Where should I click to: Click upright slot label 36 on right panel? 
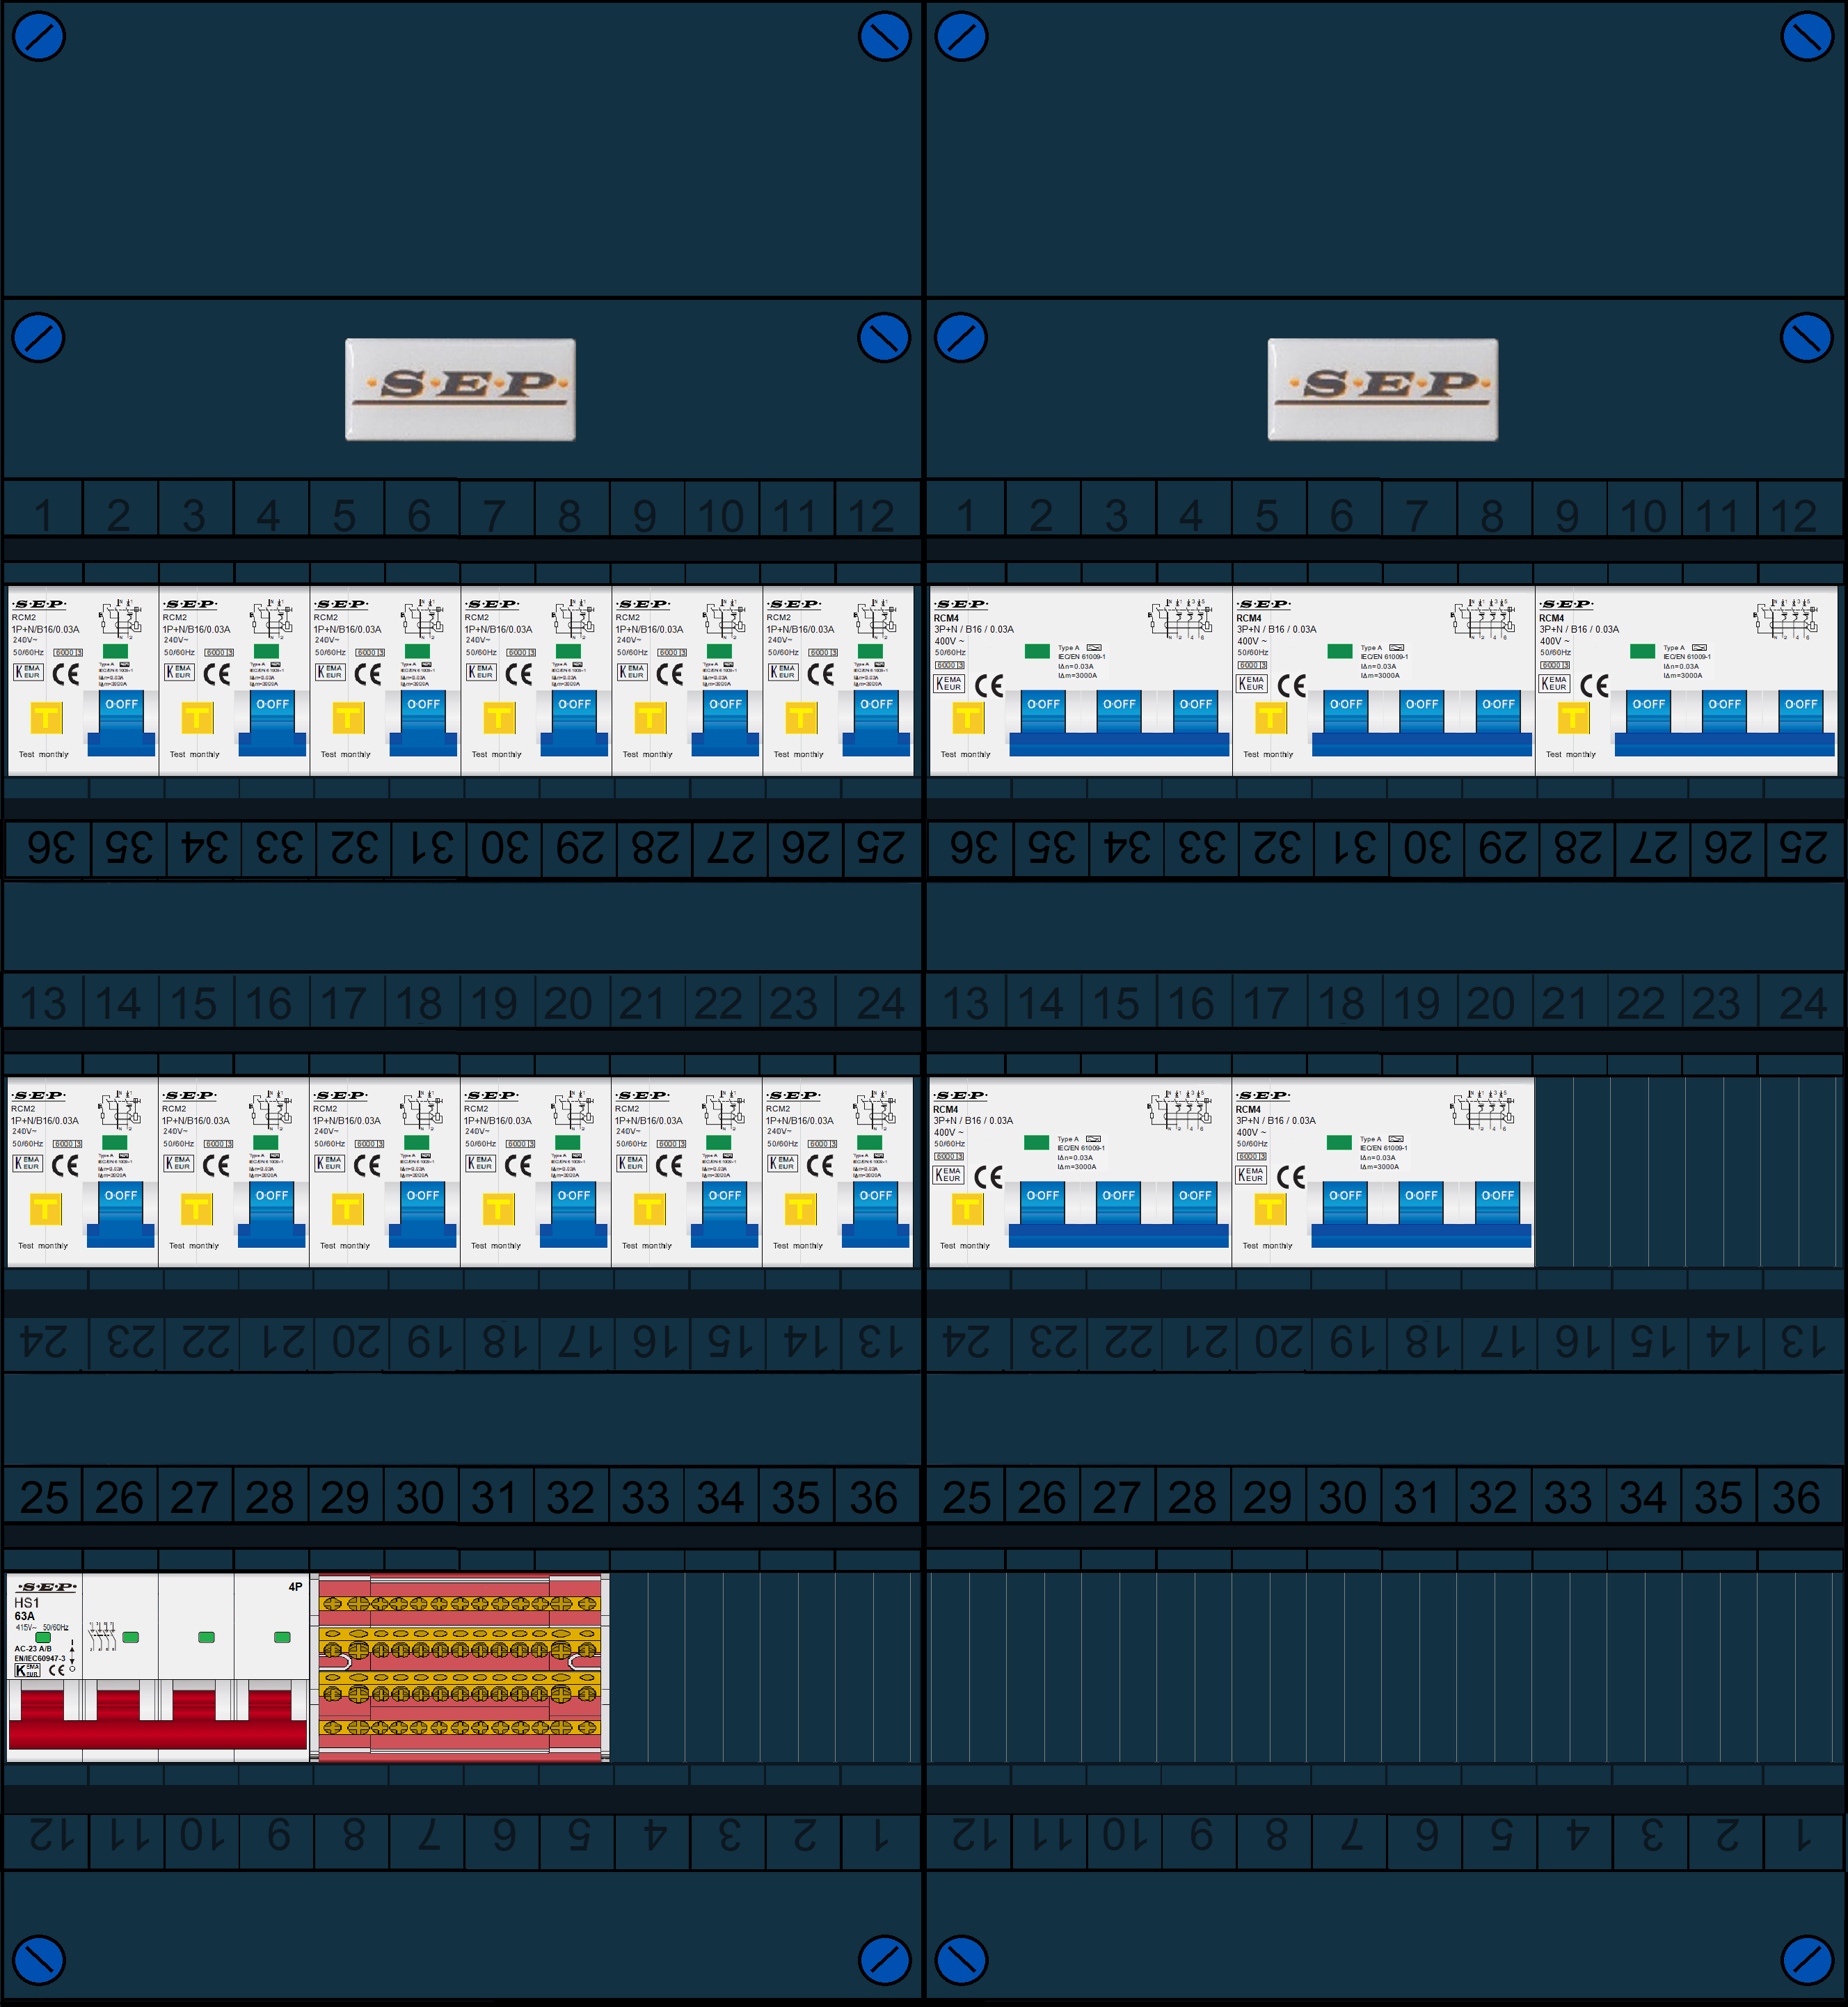[x=1796, y=1497]
